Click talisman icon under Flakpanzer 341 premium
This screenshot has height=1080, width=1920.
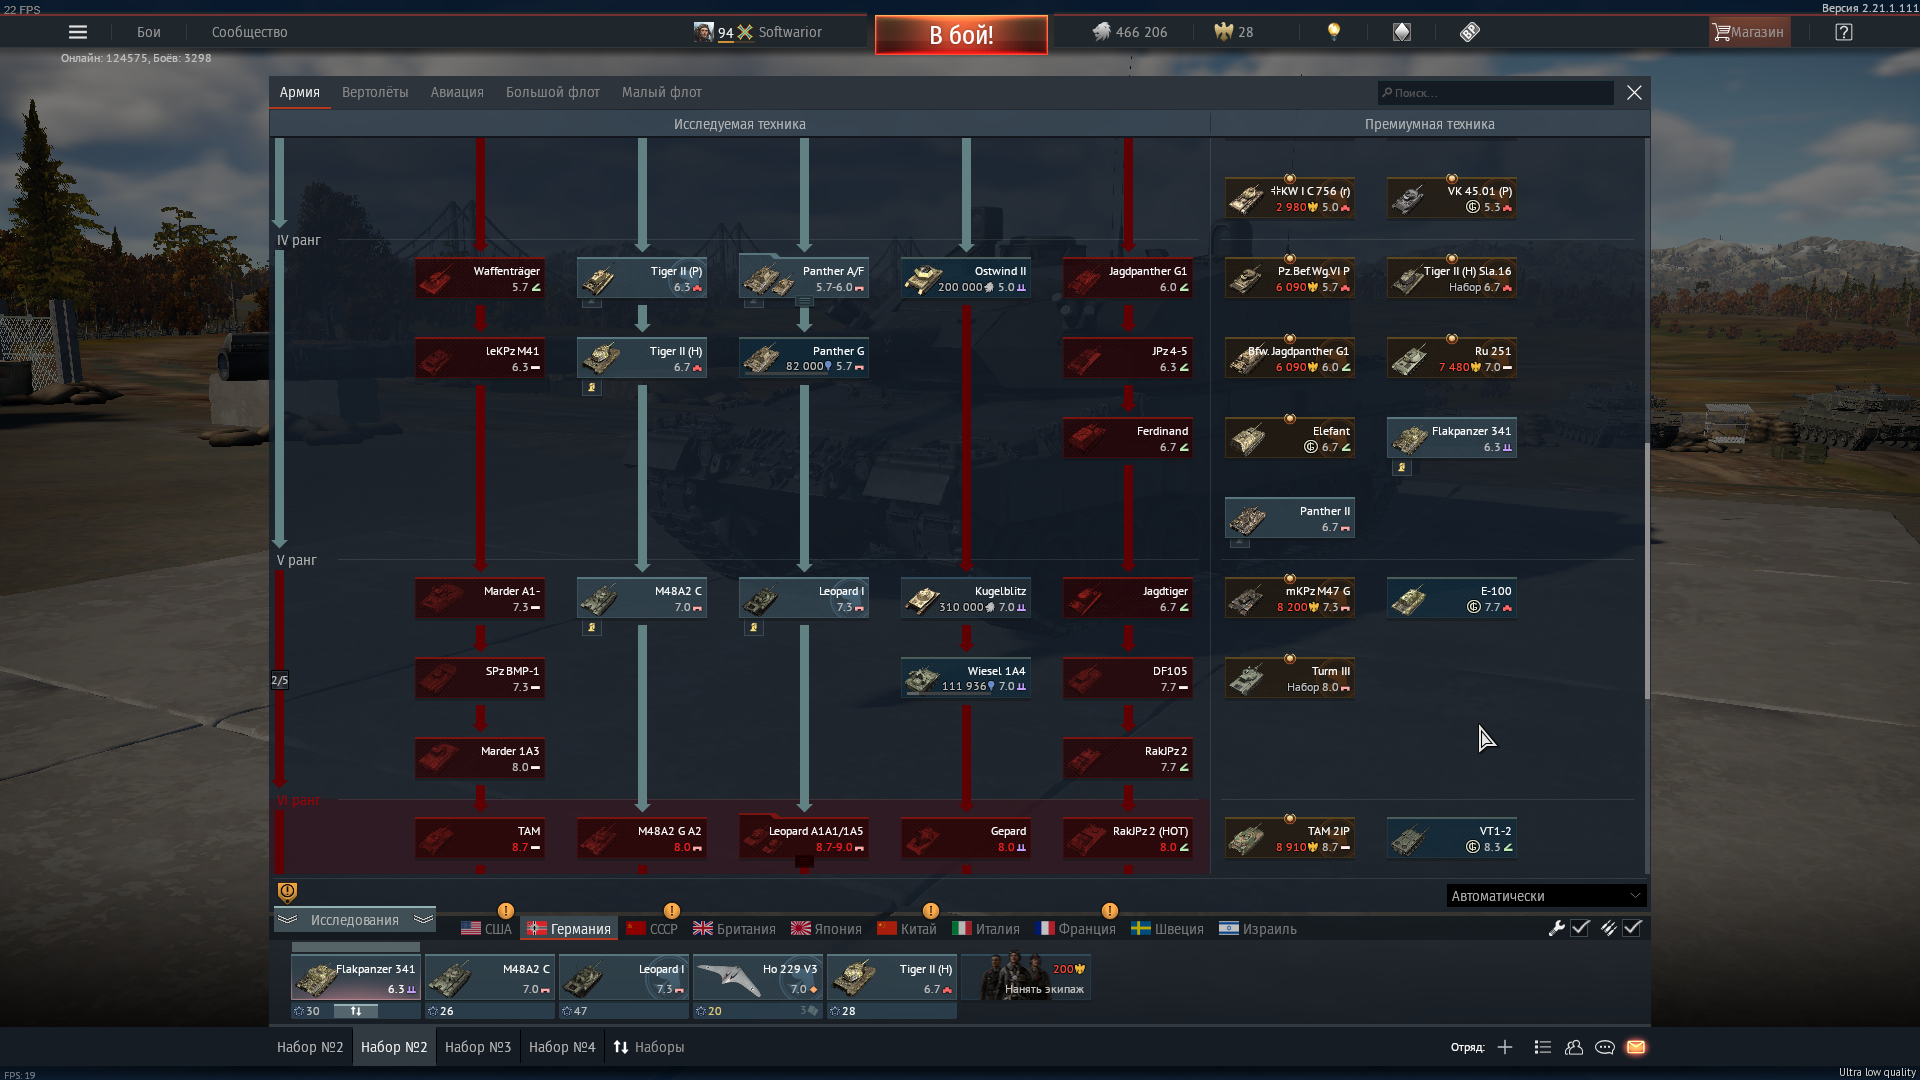[1402, 468]
